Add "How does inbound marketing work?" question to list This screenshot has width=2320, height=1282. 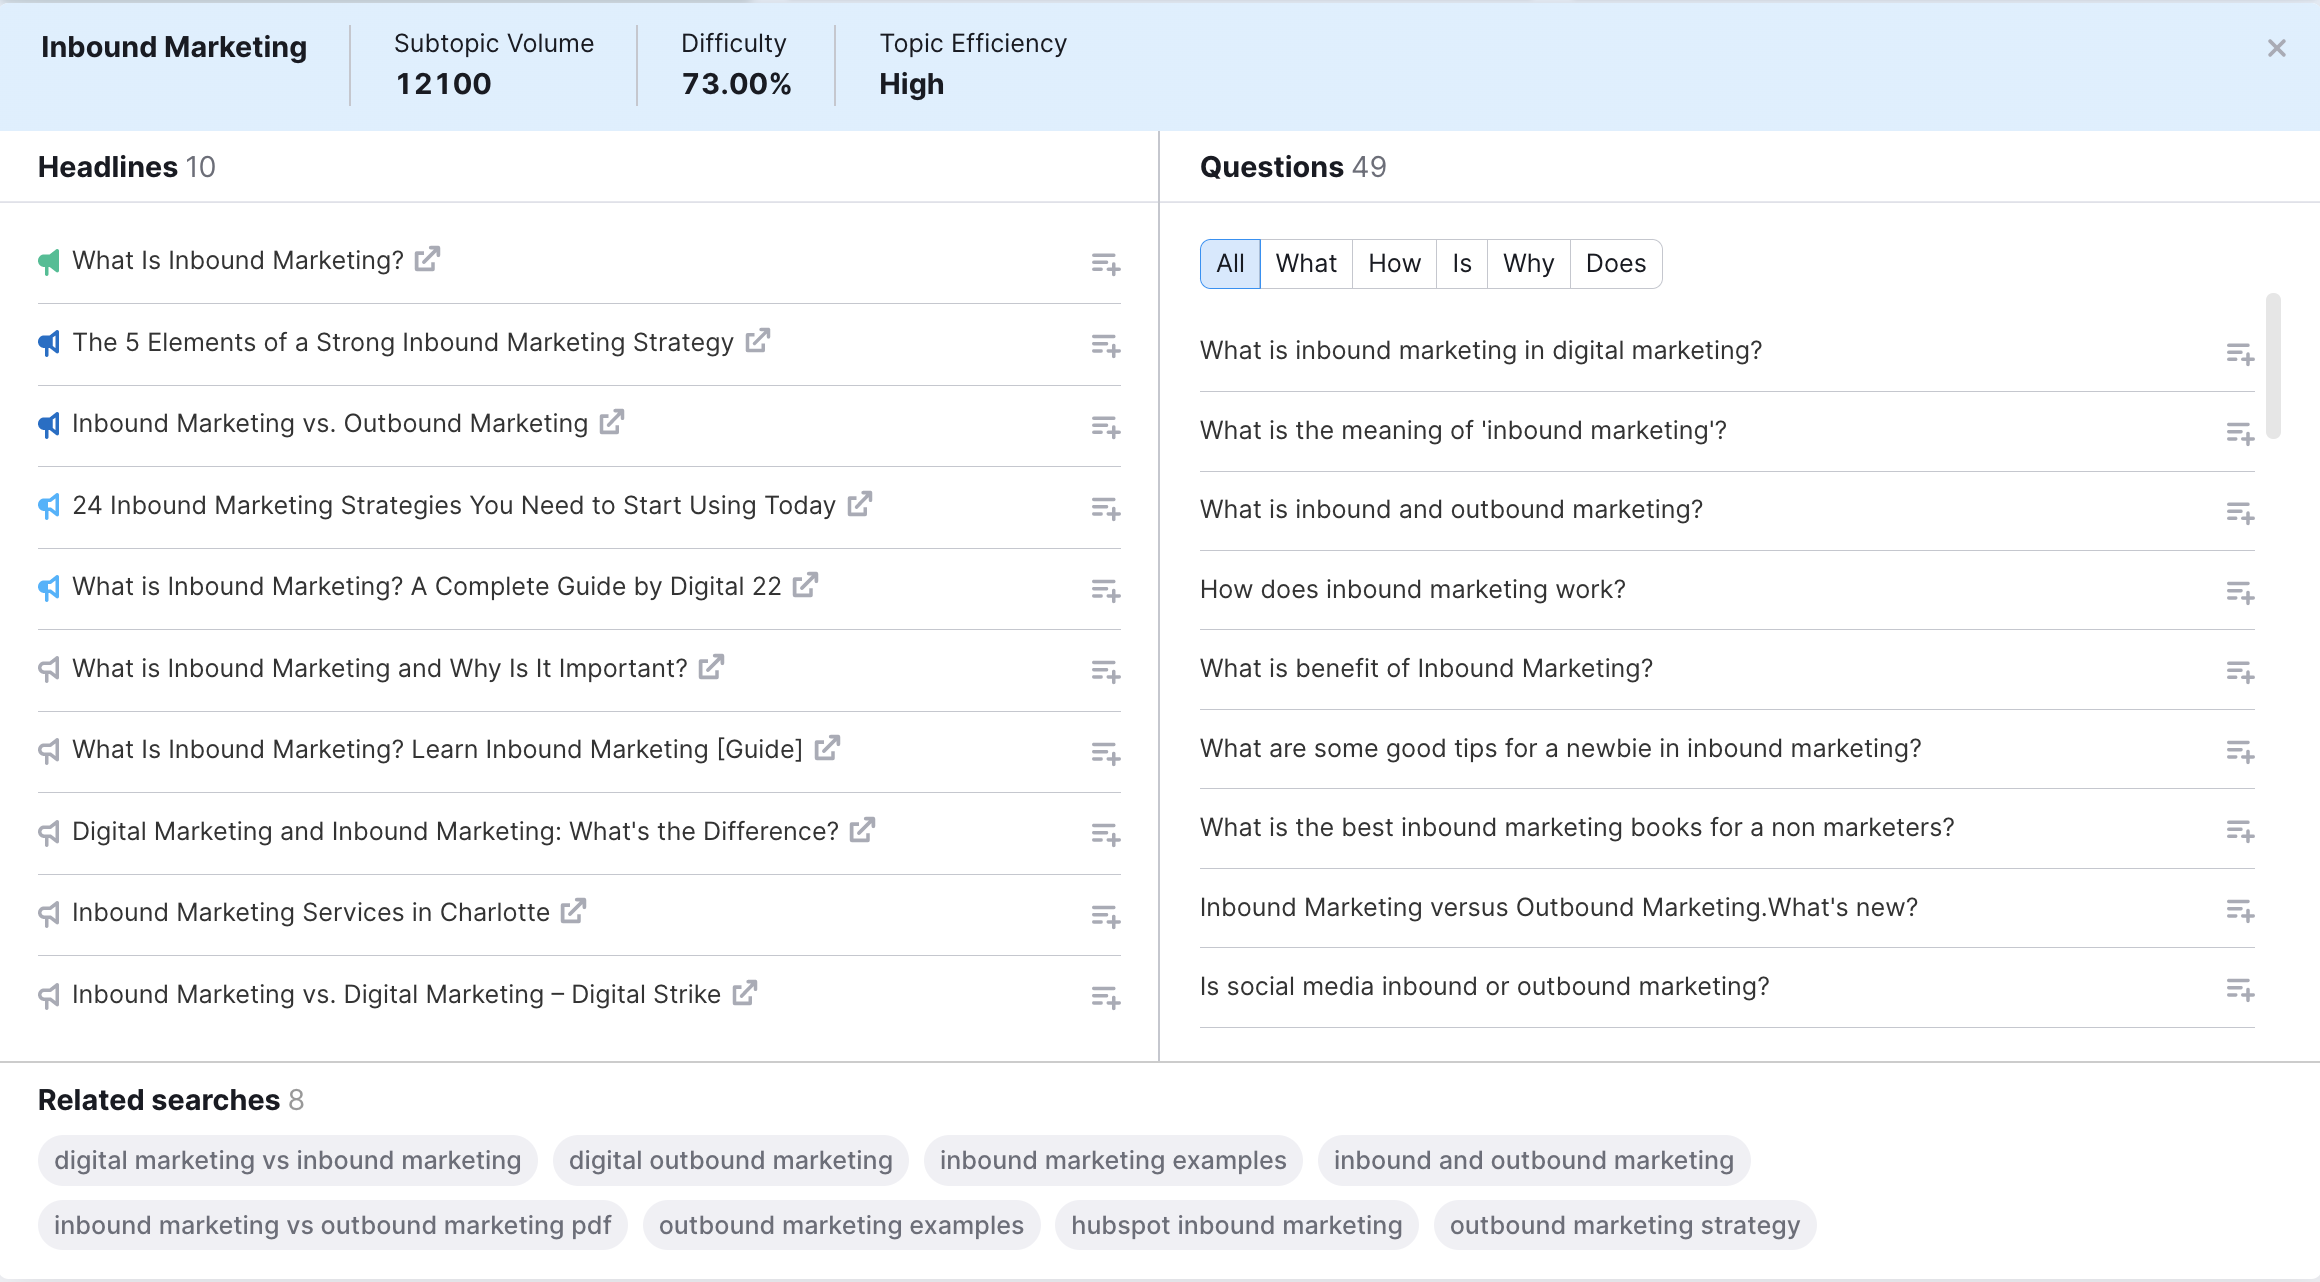click(x=2242, y=593)
